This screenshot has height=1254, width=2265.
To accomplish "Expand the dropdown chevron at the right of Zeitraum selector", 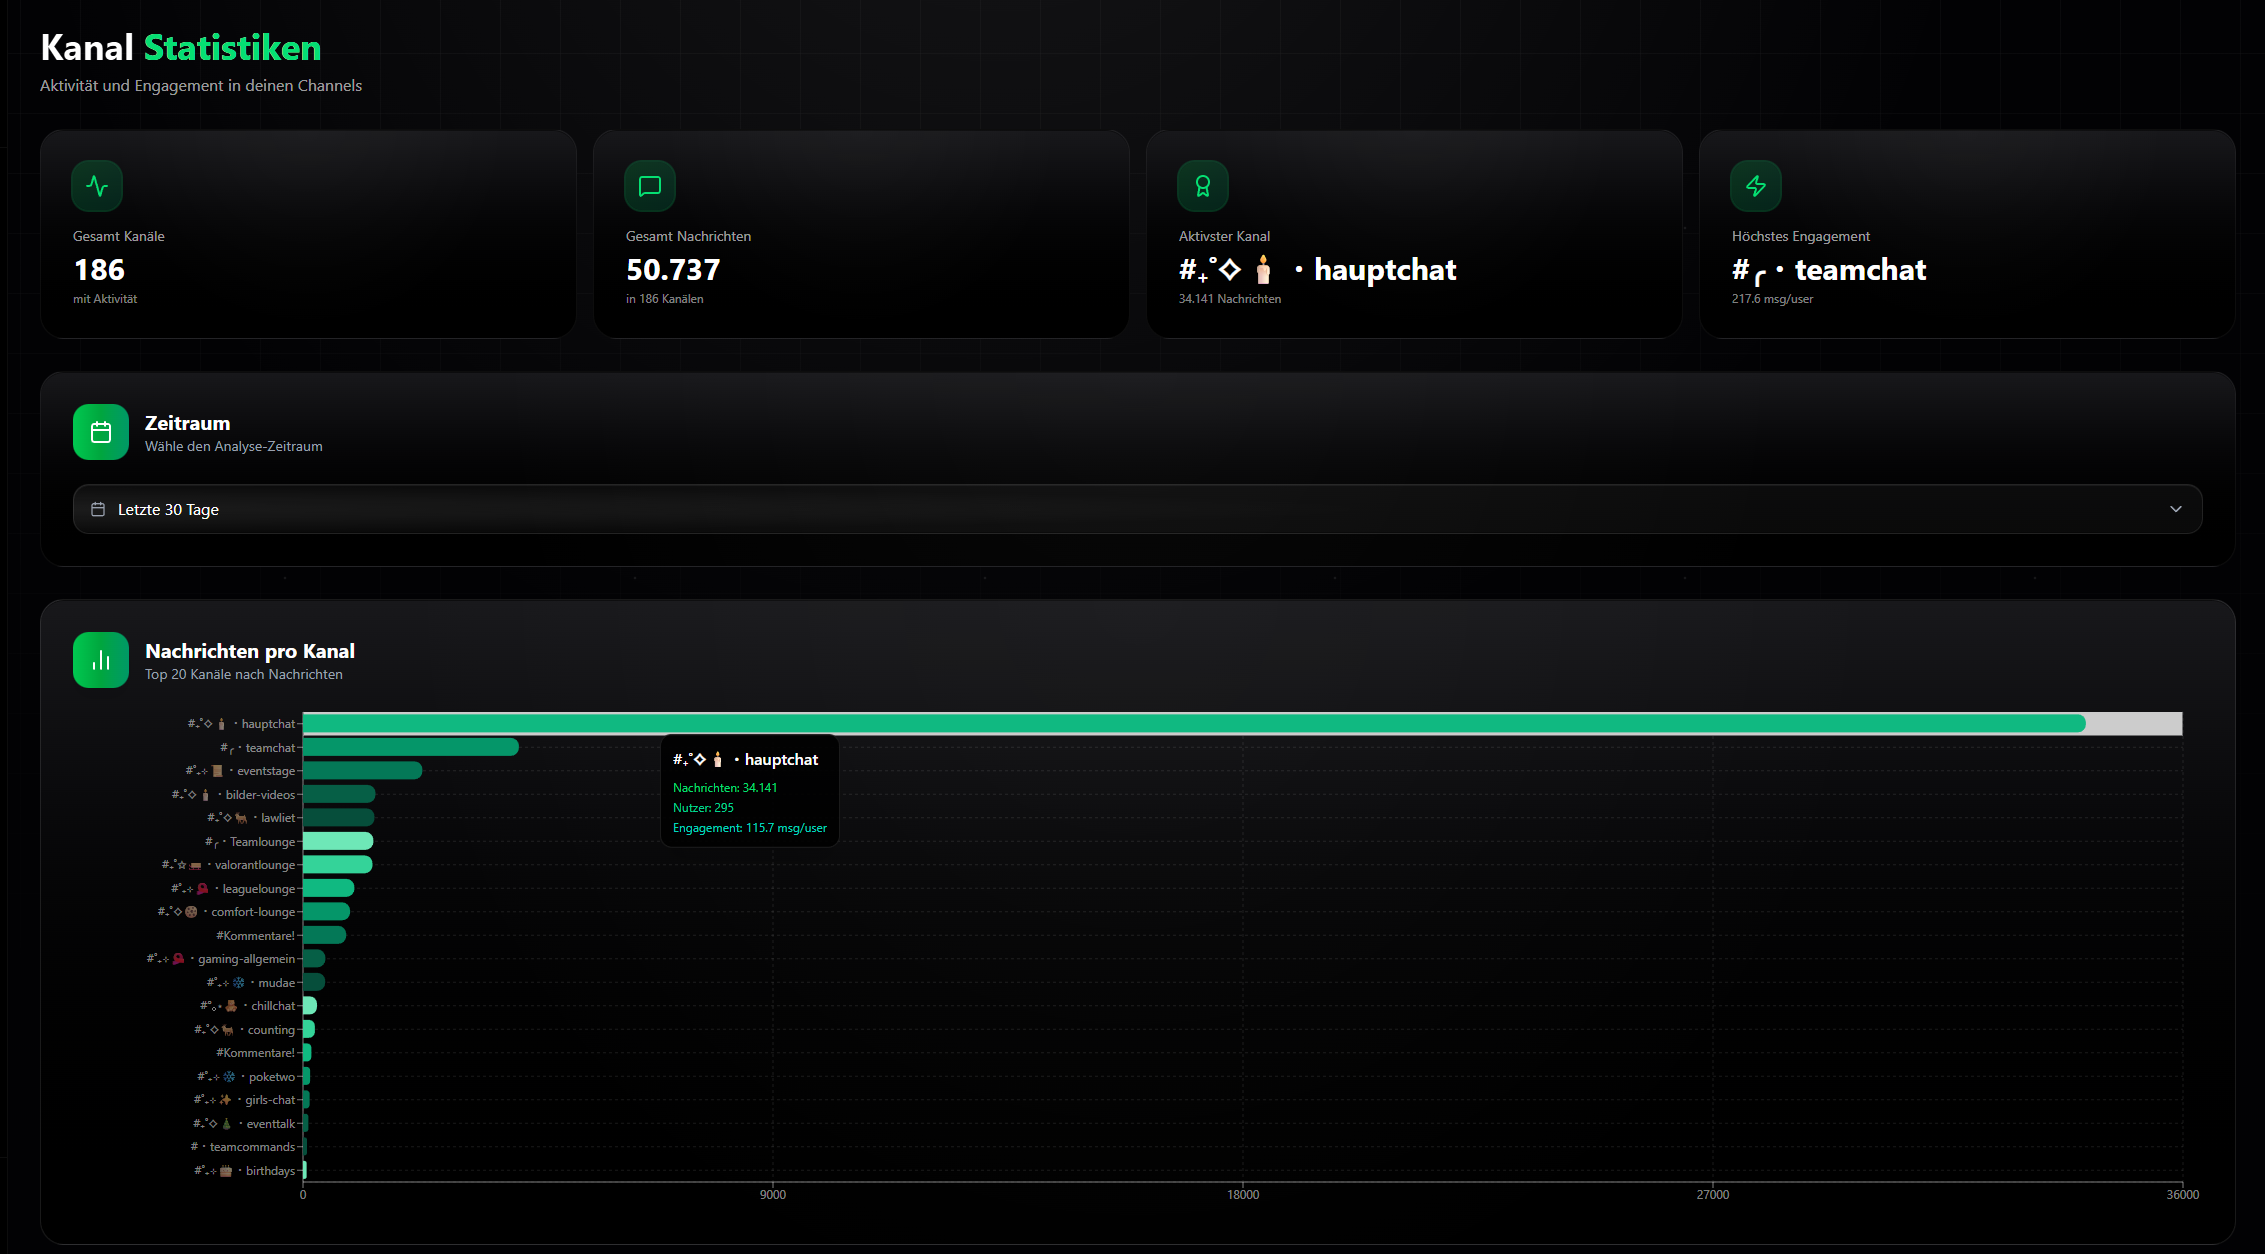I will tap(2176, 510).
